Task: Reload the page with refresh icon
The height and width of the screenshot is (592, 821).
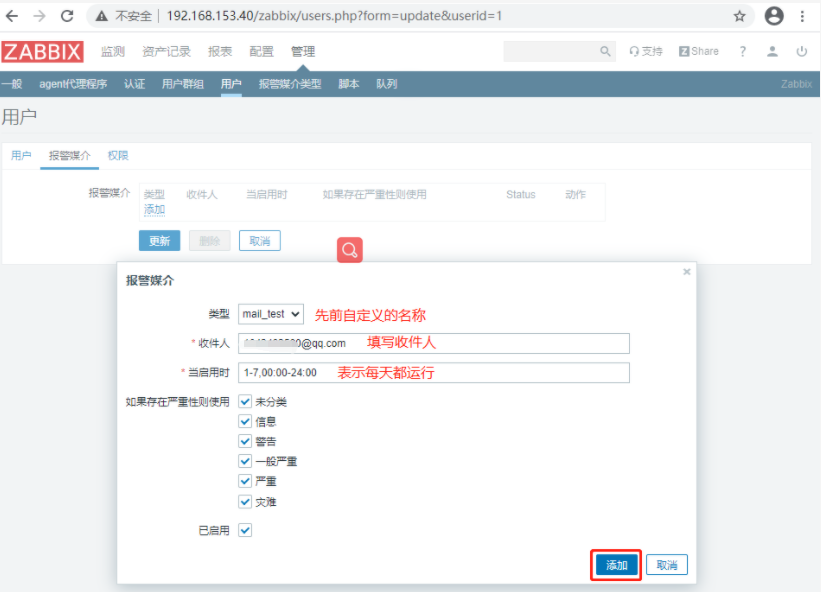Action: [x=68, y=16]
